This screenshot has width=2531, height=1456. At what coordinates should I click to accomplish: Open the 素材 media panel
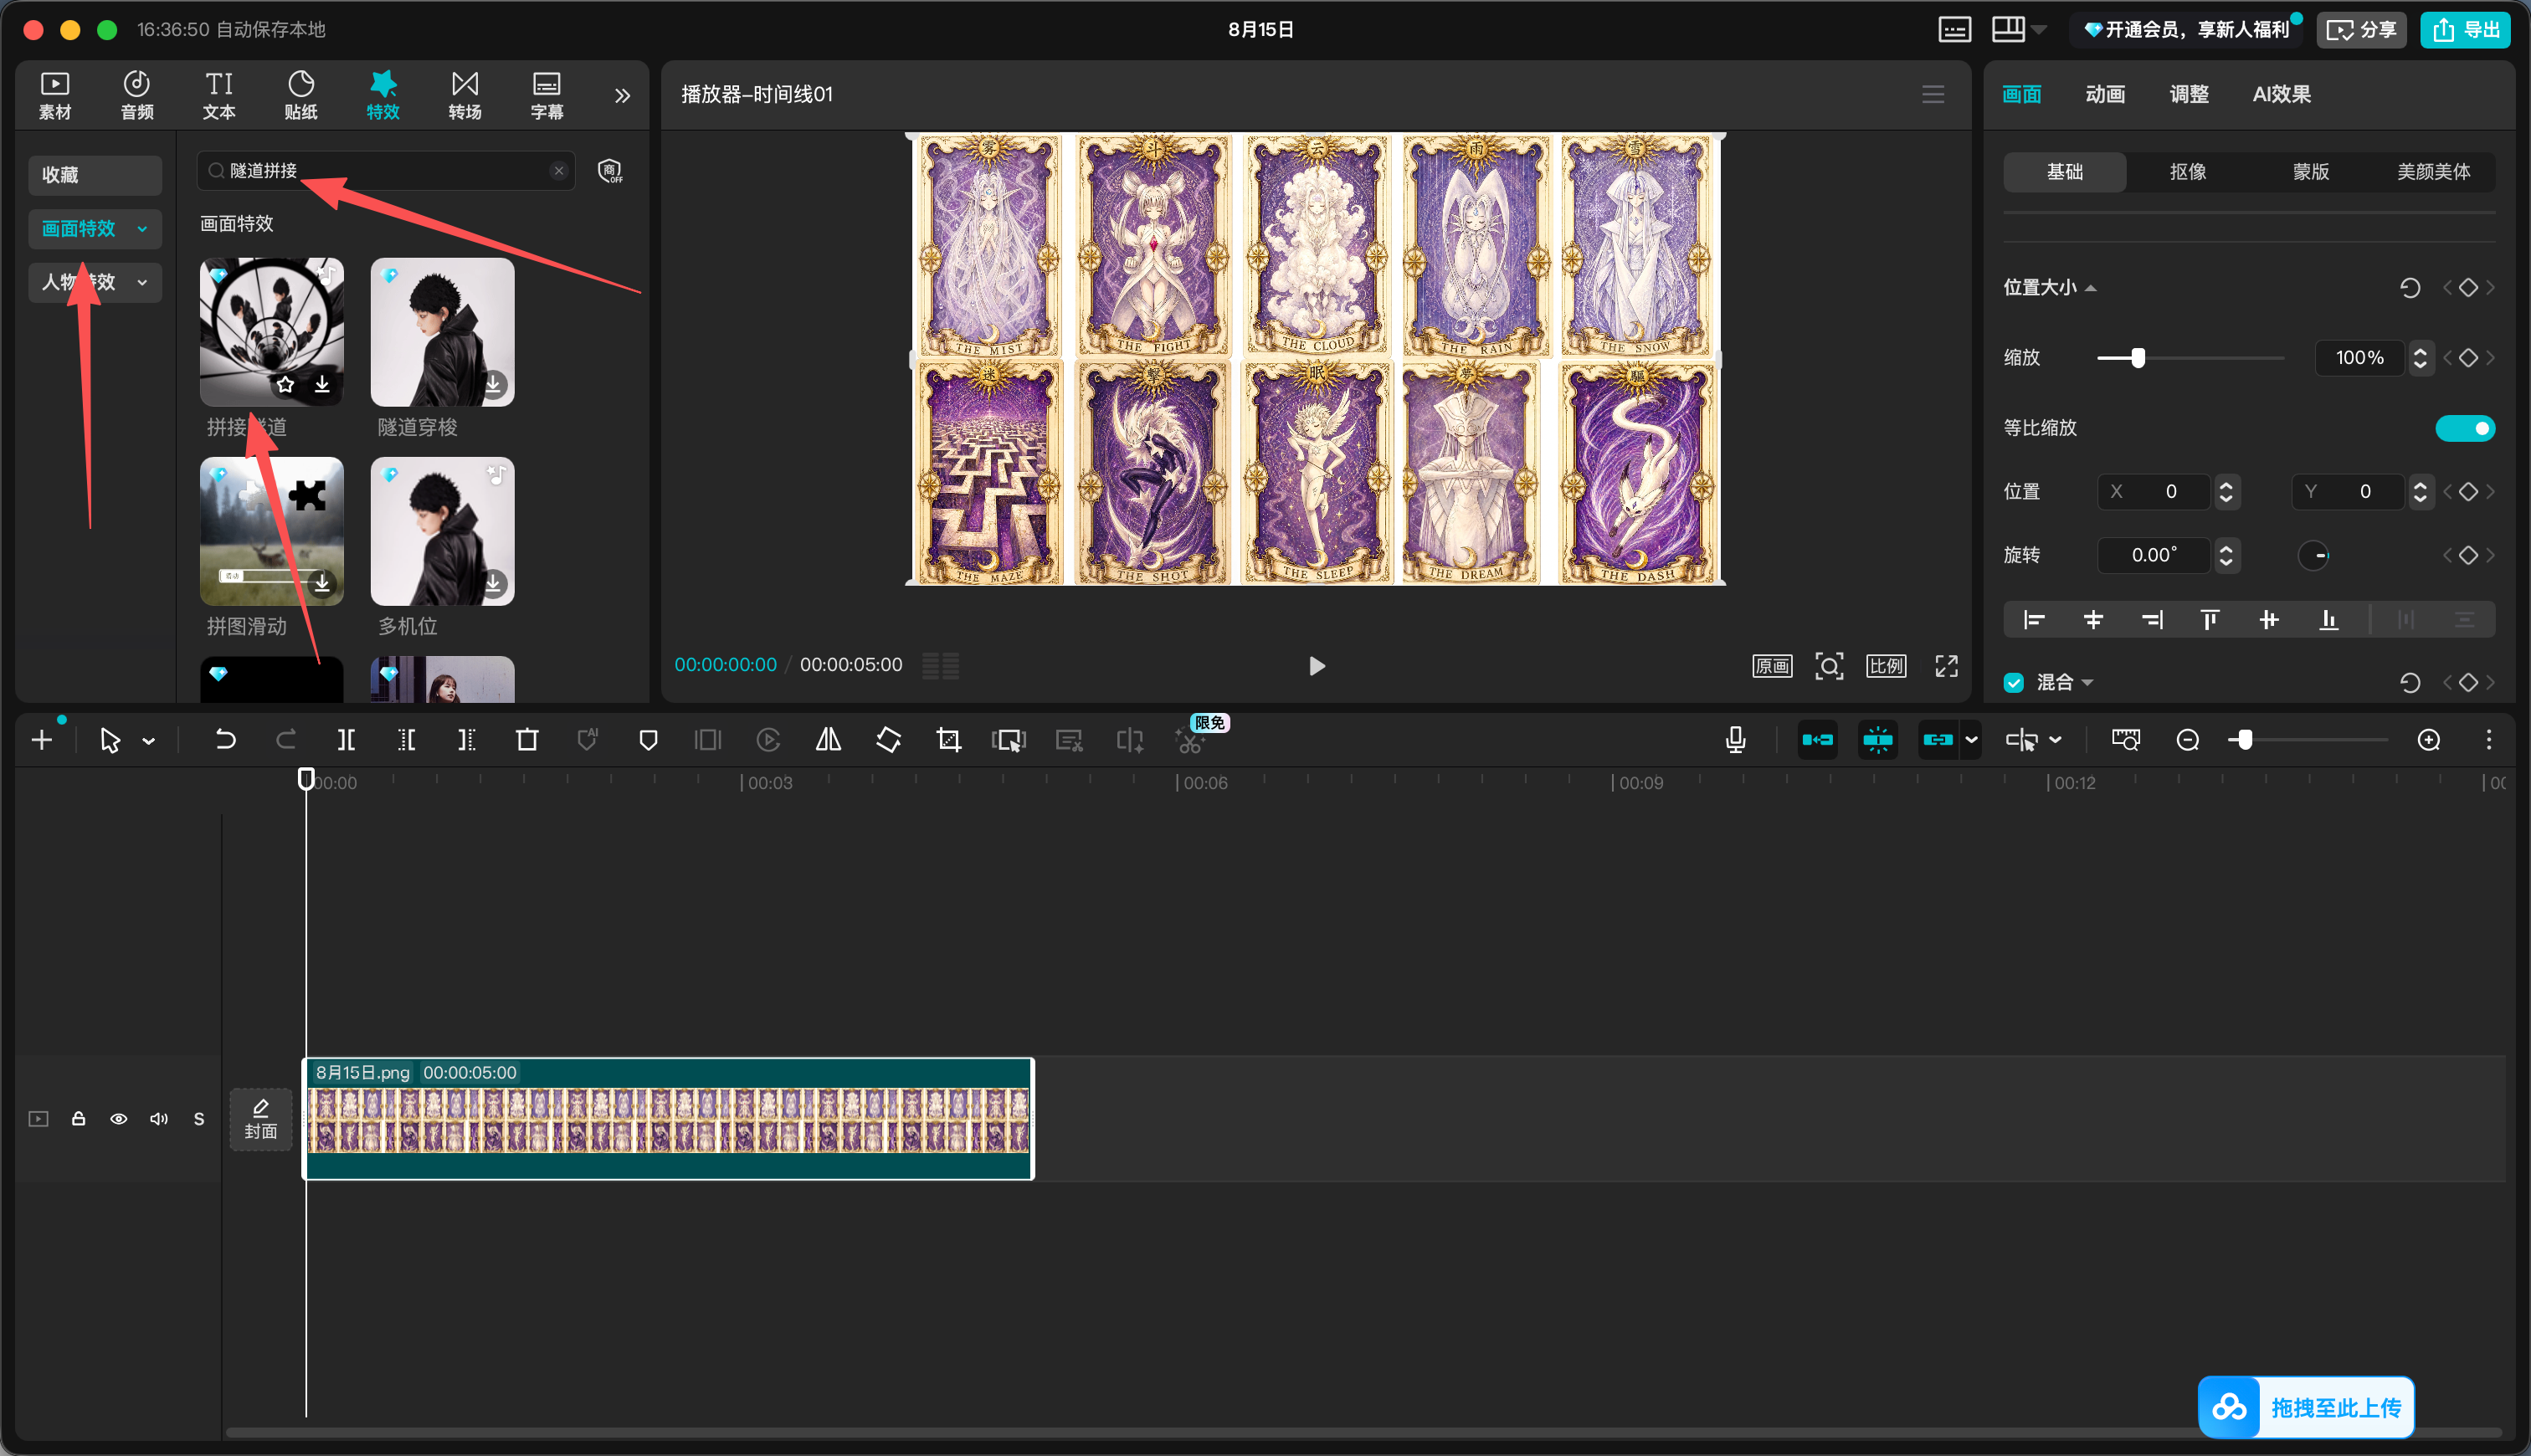coord(55,95)
